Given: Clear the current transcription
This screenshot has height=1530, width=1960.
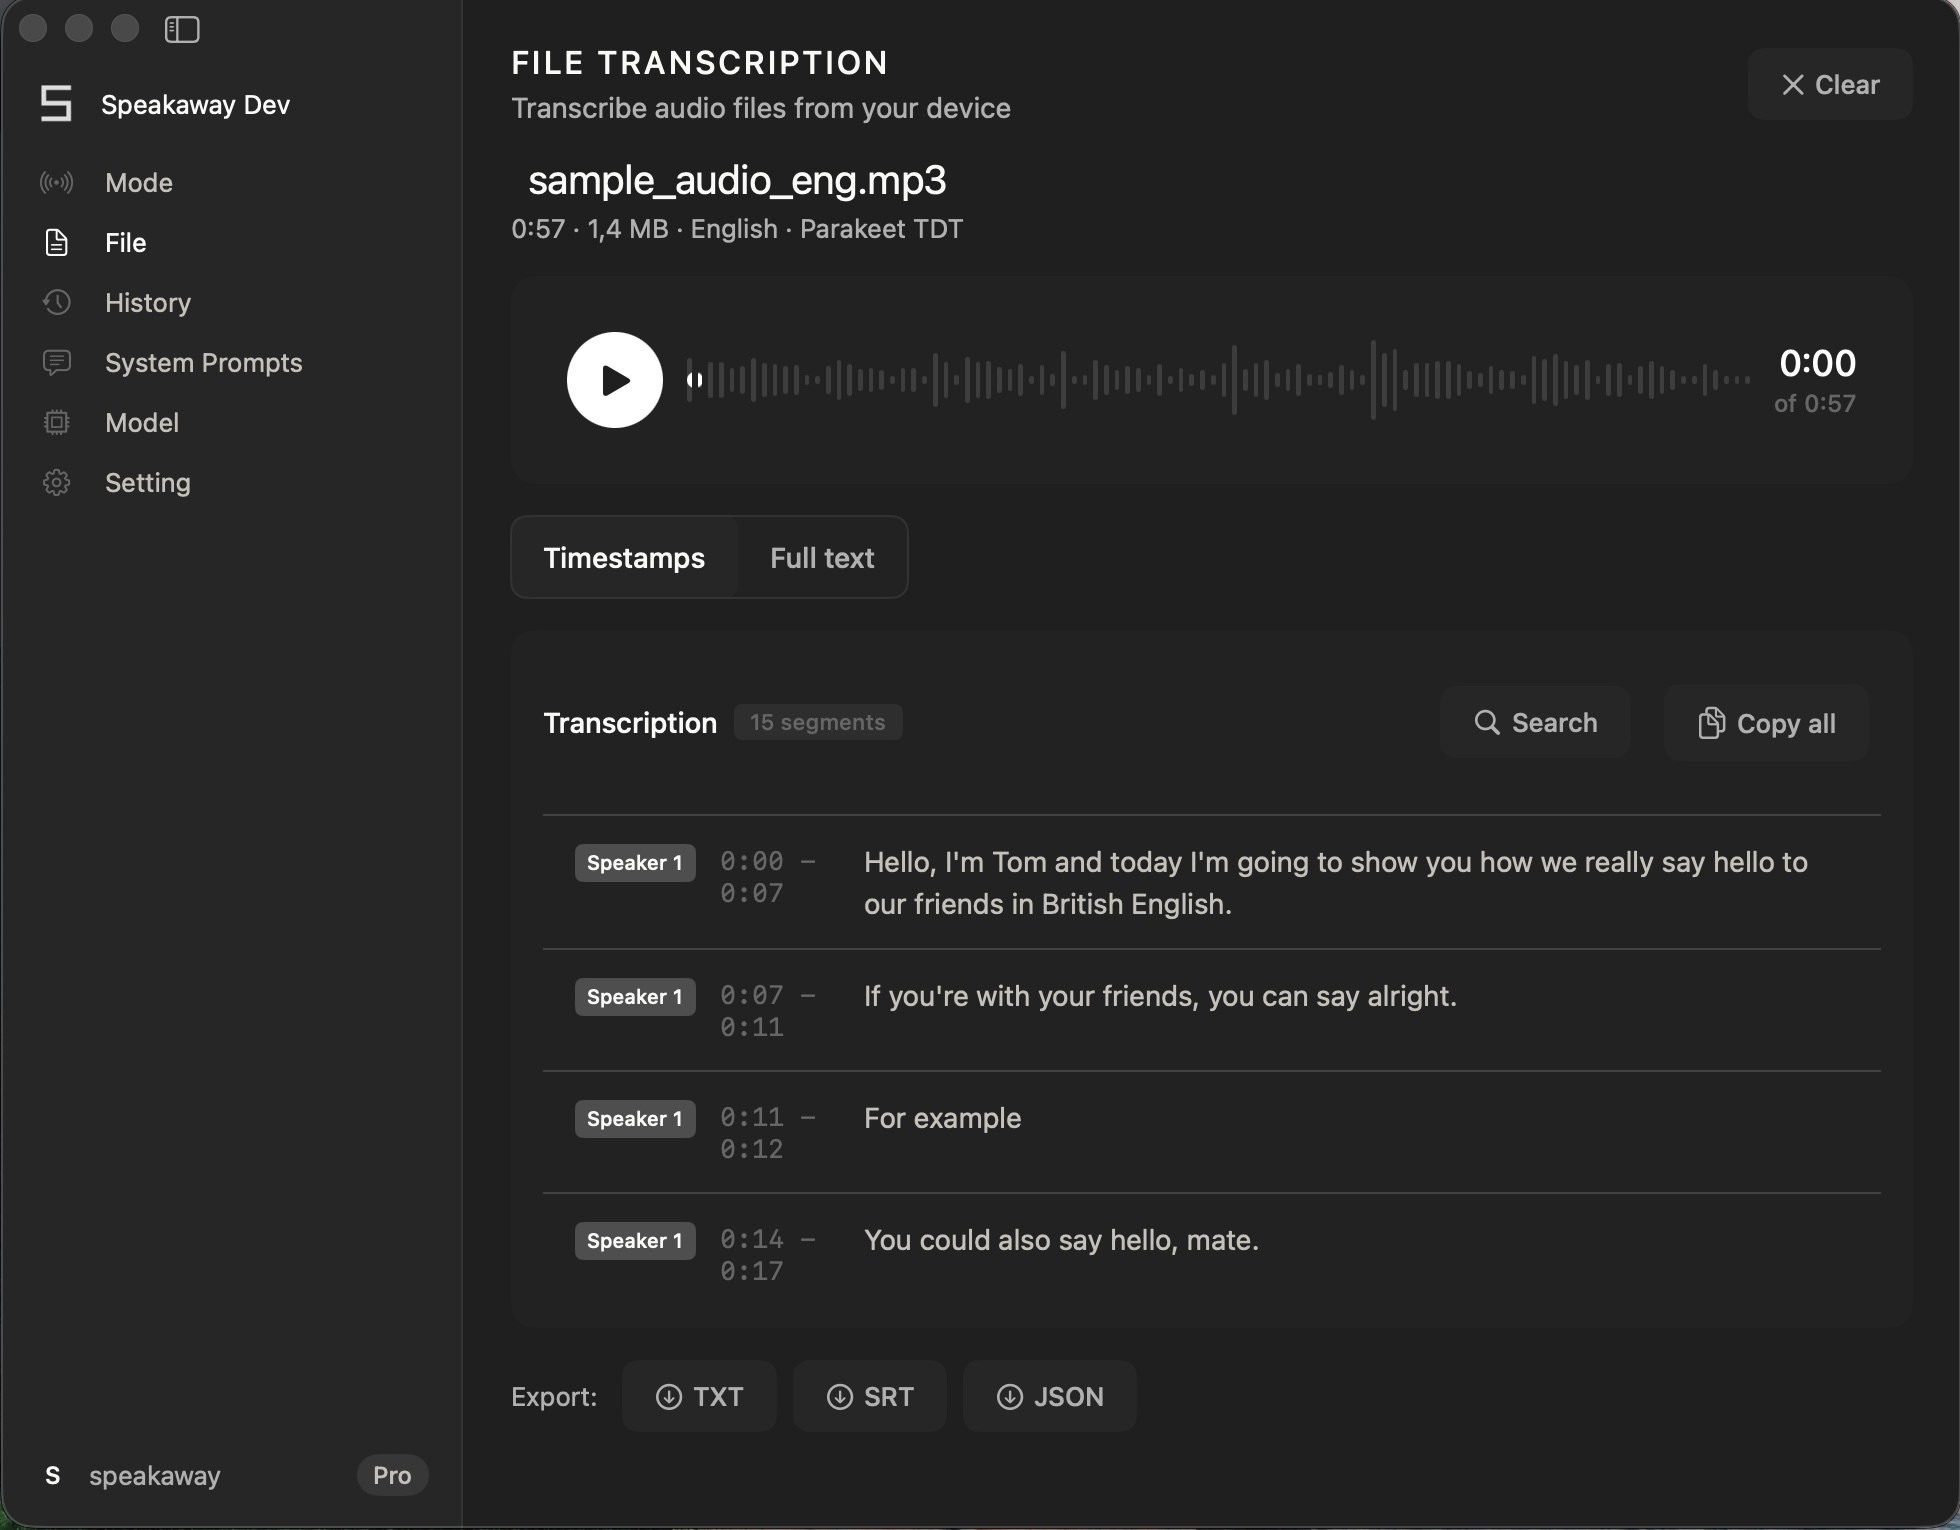Looking at the screenshot, I should click(x=1830, y=85).
